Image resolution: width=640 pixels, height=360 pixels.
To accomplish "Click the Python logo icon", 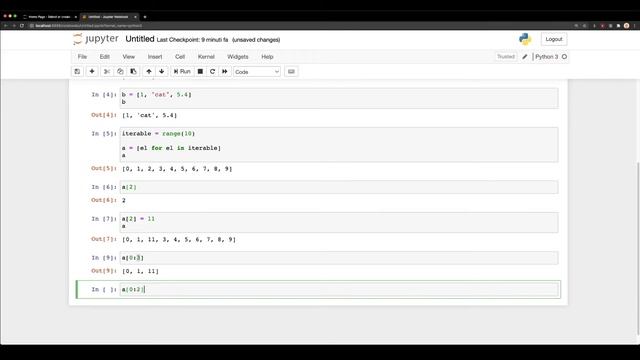I will click(525, 39).
